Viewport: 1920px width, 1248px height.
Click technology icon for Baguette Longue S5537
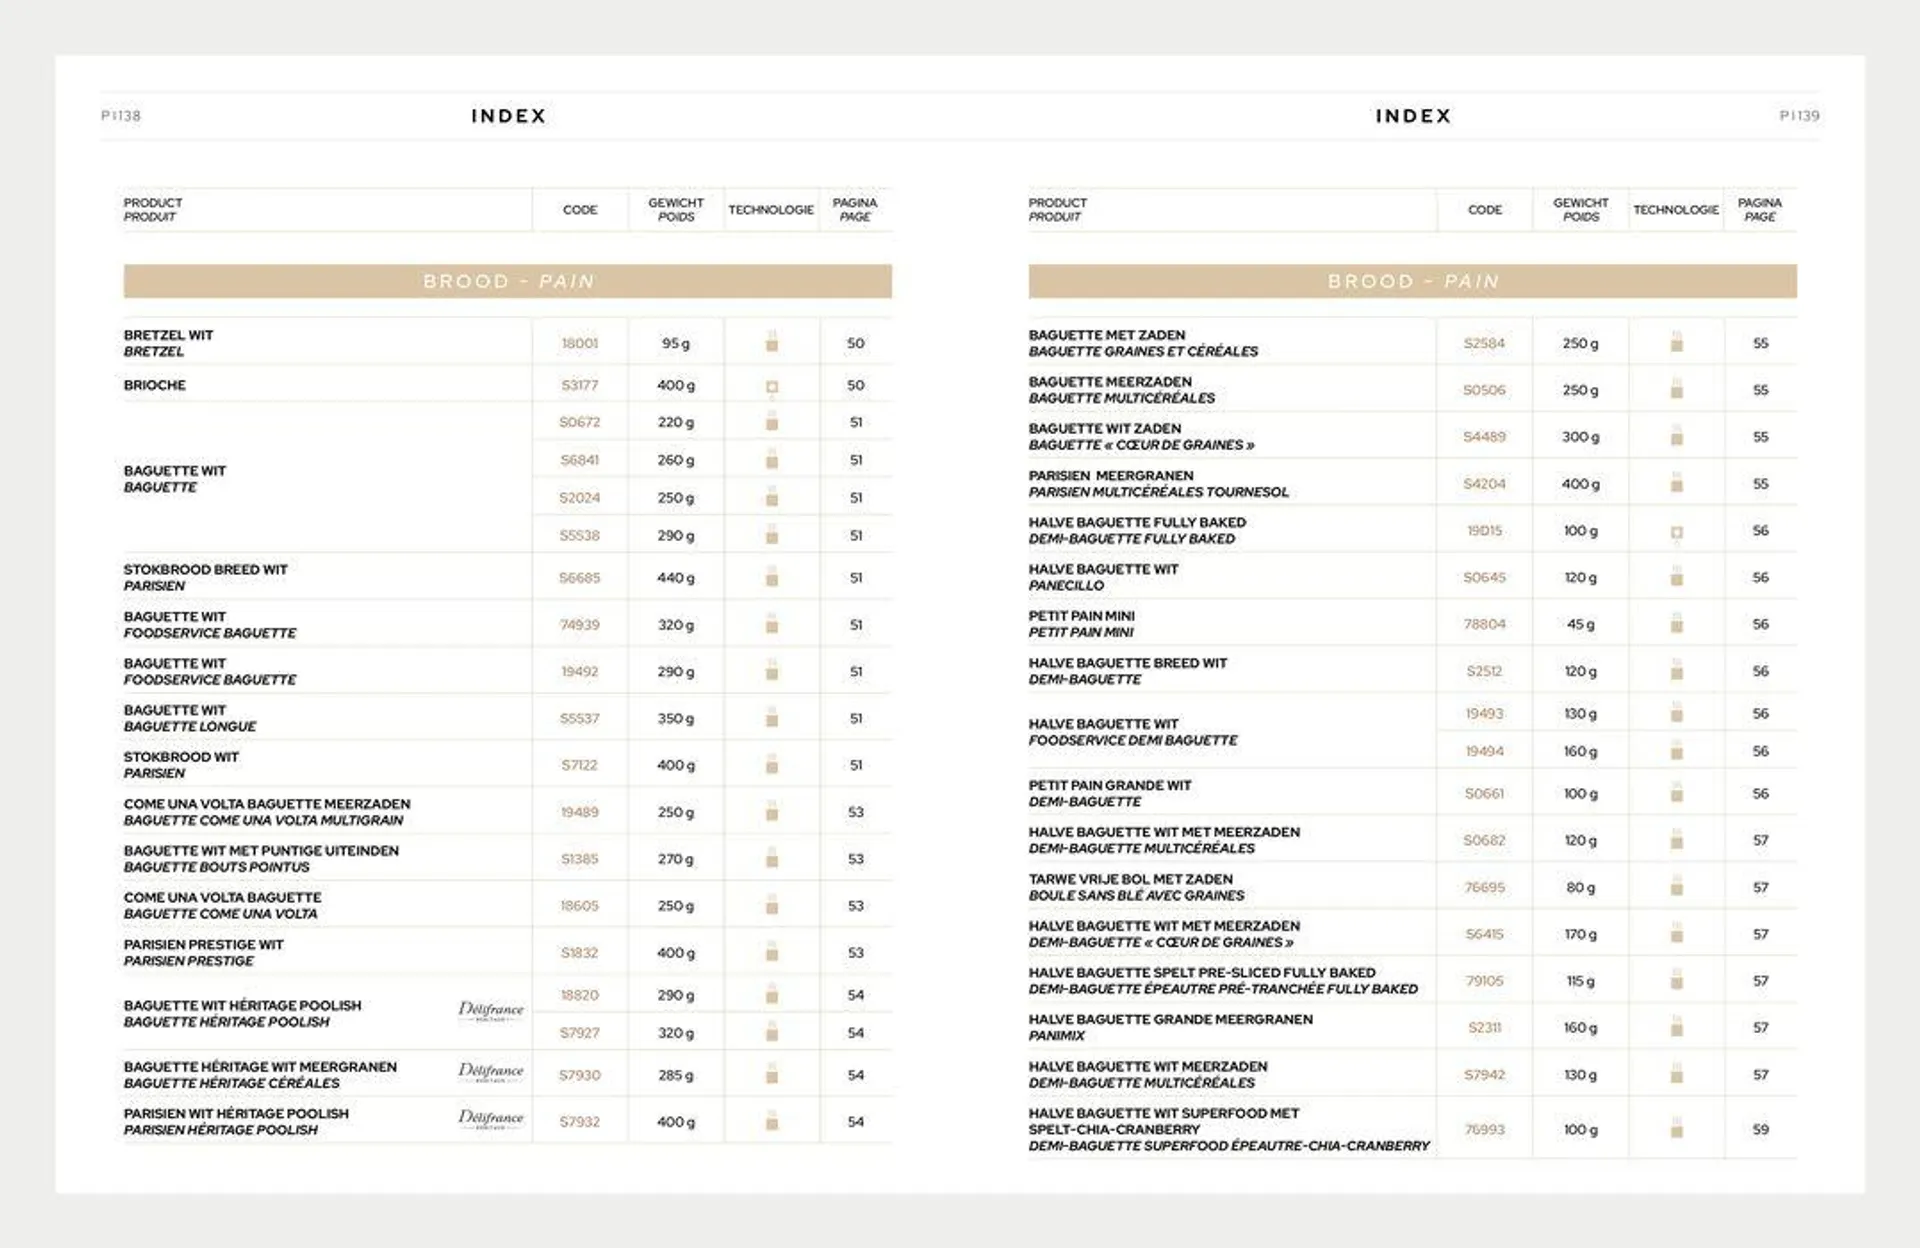click(772, 717)
